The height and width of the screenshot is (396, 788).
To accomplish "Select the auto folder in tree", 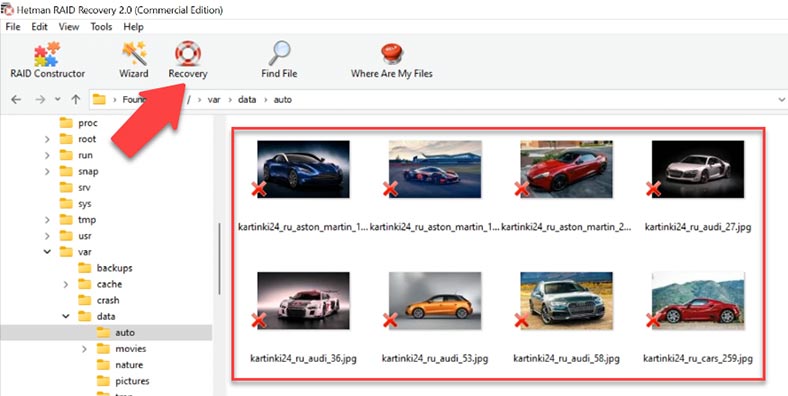I will 116,332.
